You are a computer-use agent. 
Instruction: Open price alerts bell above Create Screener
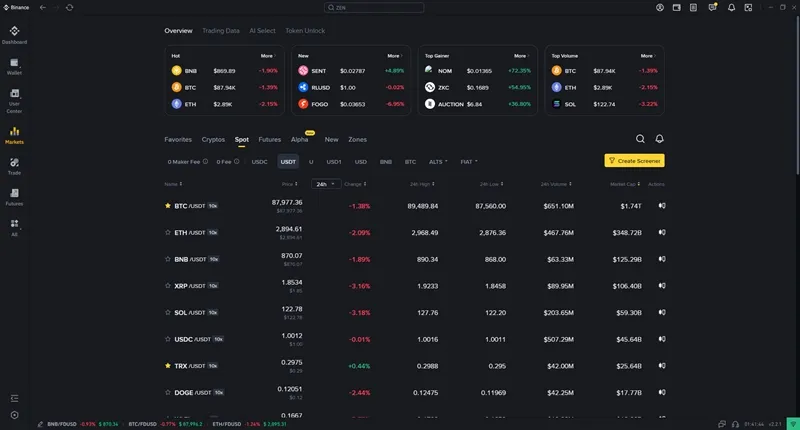coord(659,139)
